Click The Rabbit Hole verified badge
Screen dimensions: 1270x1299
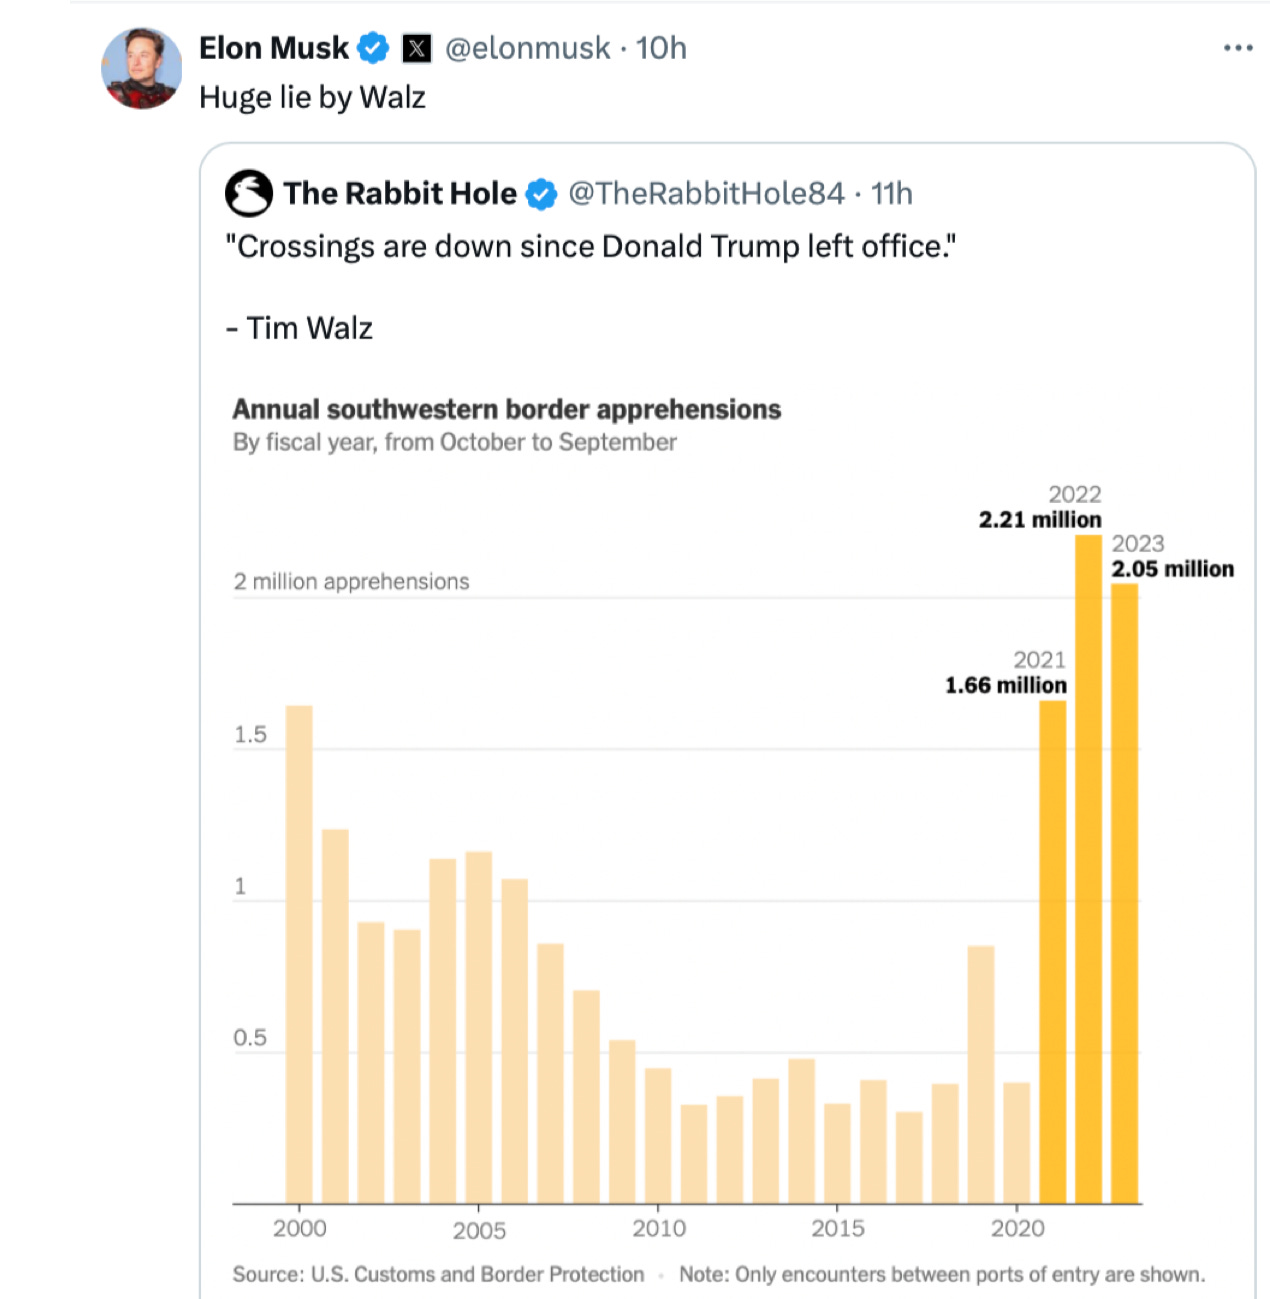(541, 194)
